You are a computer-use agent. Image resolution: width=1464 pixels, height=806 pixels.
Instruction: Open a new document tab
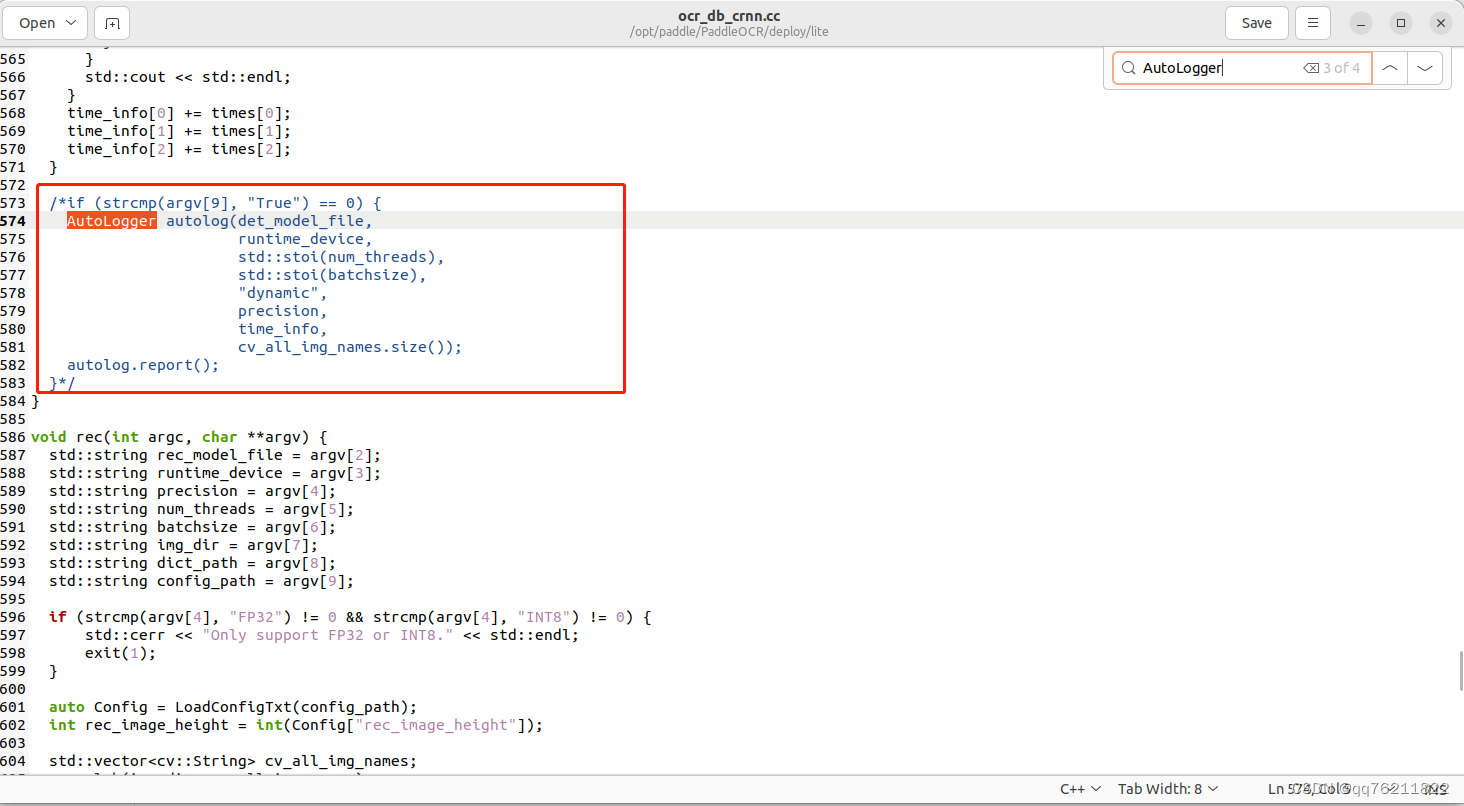point(111,22)
